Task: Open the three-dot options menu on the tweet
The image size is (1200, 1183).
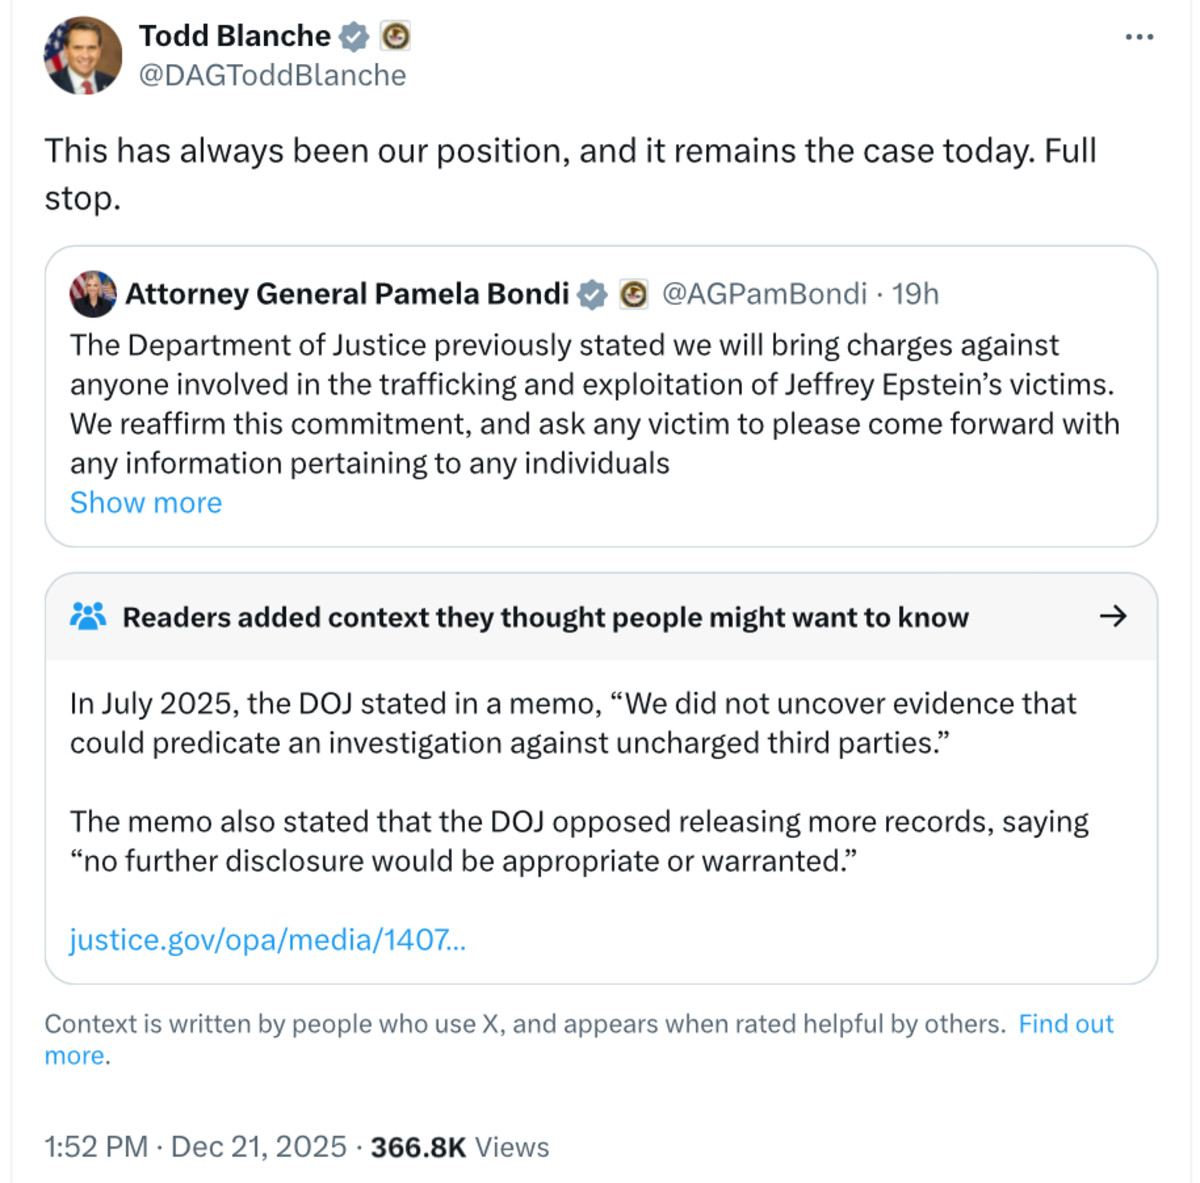Action: (1137, 35)
